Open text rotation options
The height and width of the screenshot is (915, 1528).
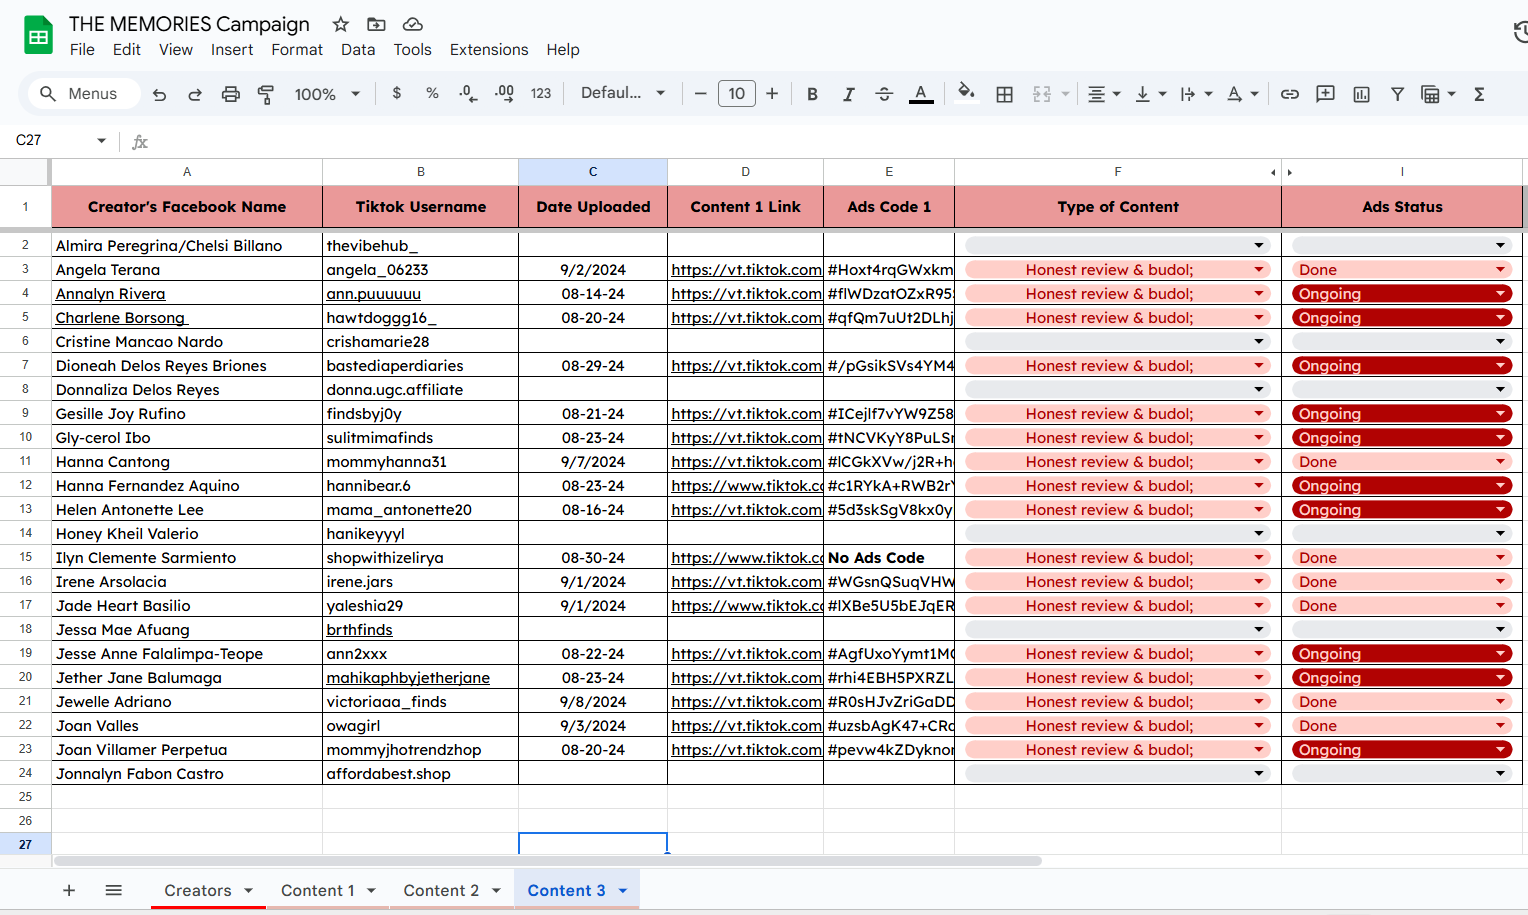tap(1243, 94)
